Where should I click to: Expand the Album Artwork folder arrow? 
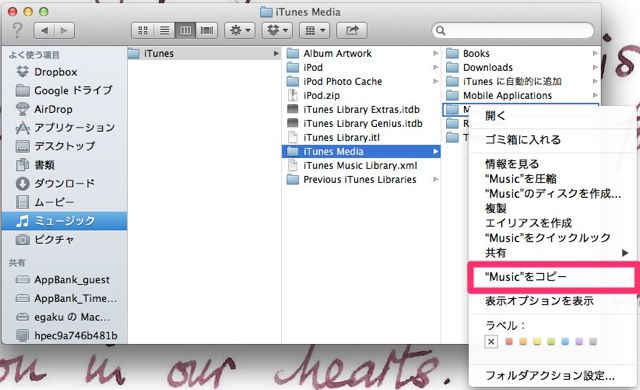[436, 53]
